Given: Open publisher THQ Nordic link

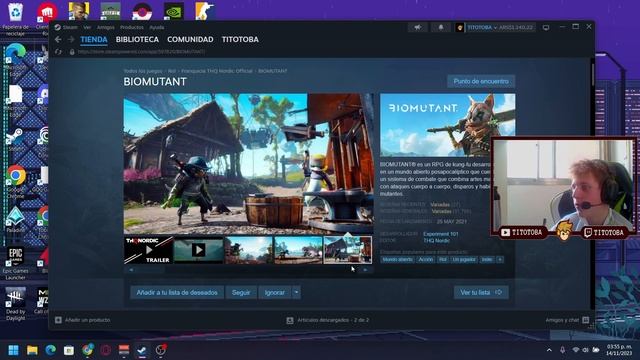Looking at the screenshot, I should click(x=436, y=240).
